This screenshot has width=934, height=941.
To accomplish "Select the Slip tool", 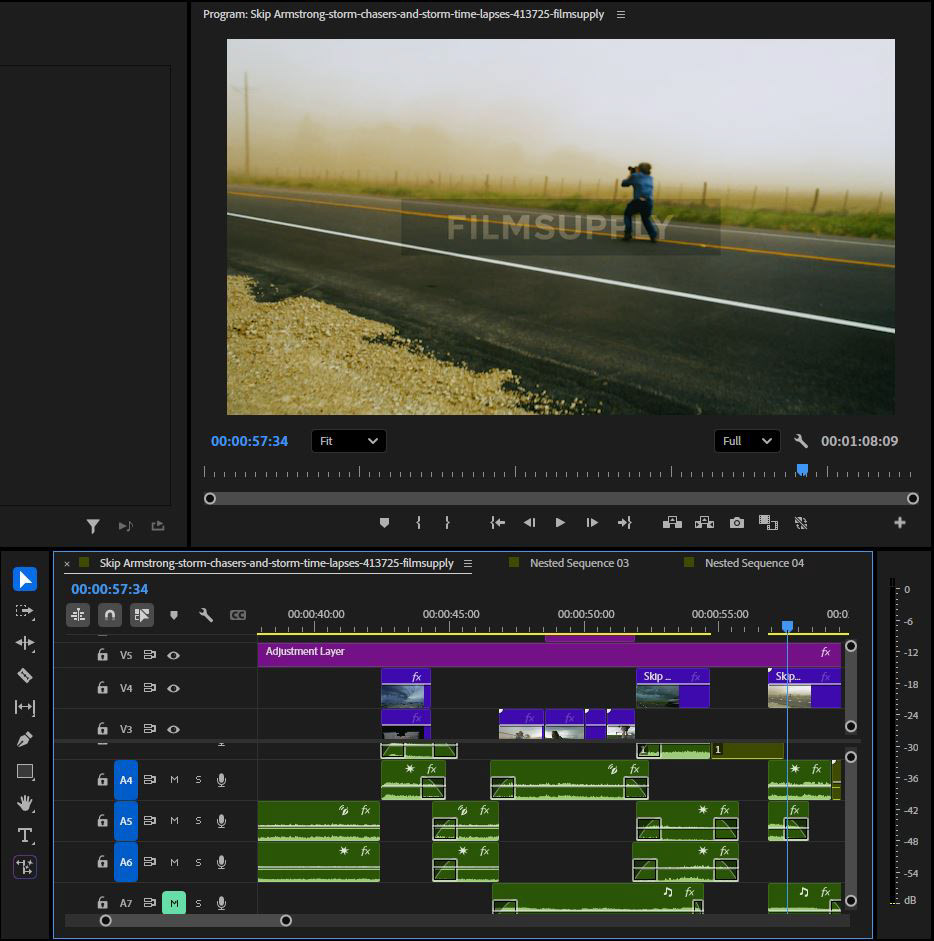I will pyautogui.click(x=25, y=708).
